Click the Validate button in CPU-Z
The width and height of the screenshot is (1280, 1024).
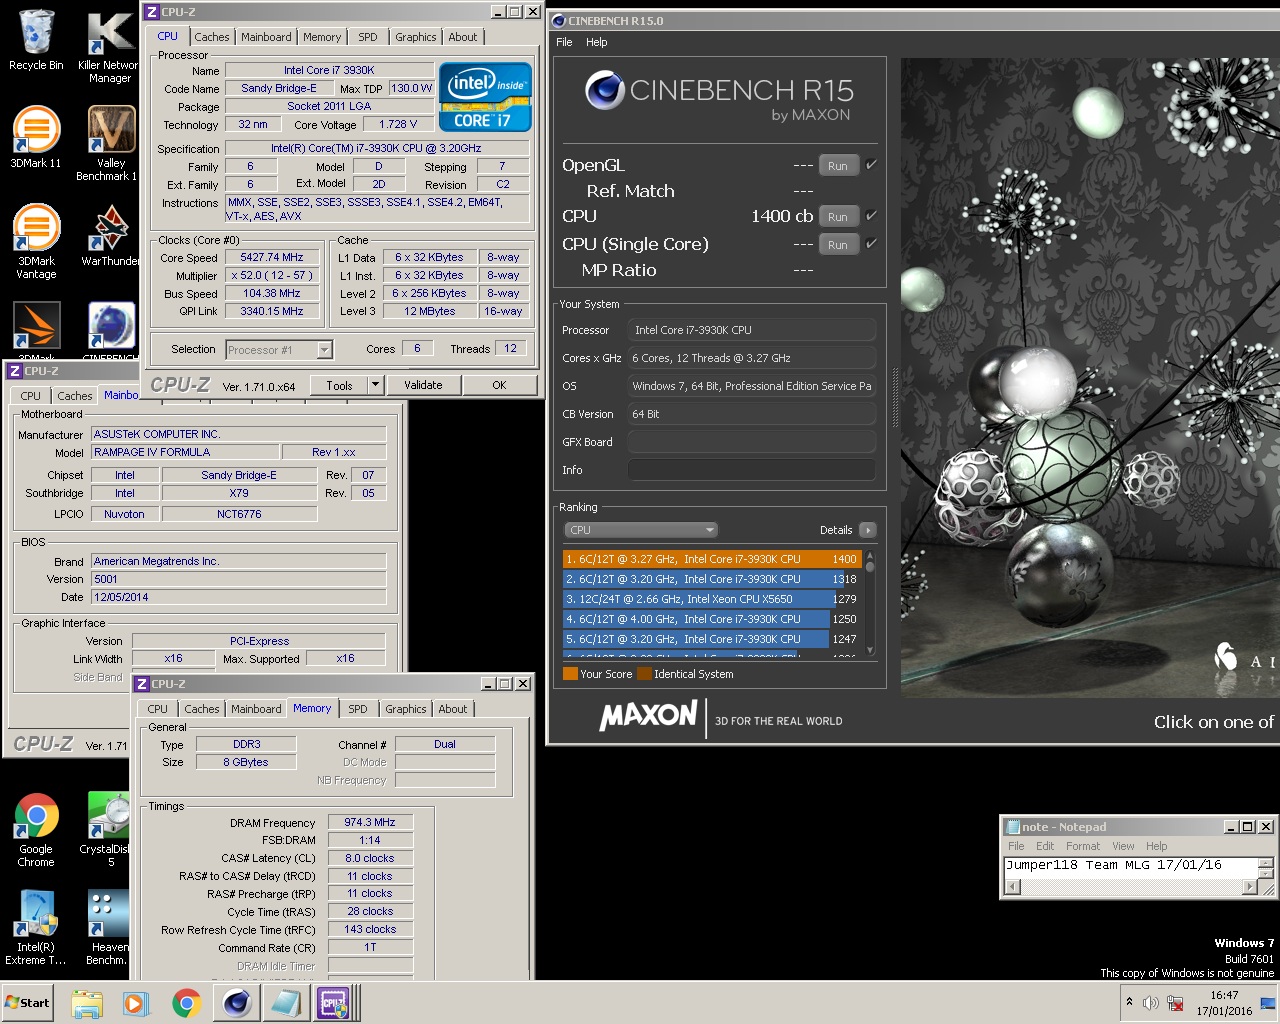coord(423,385)
